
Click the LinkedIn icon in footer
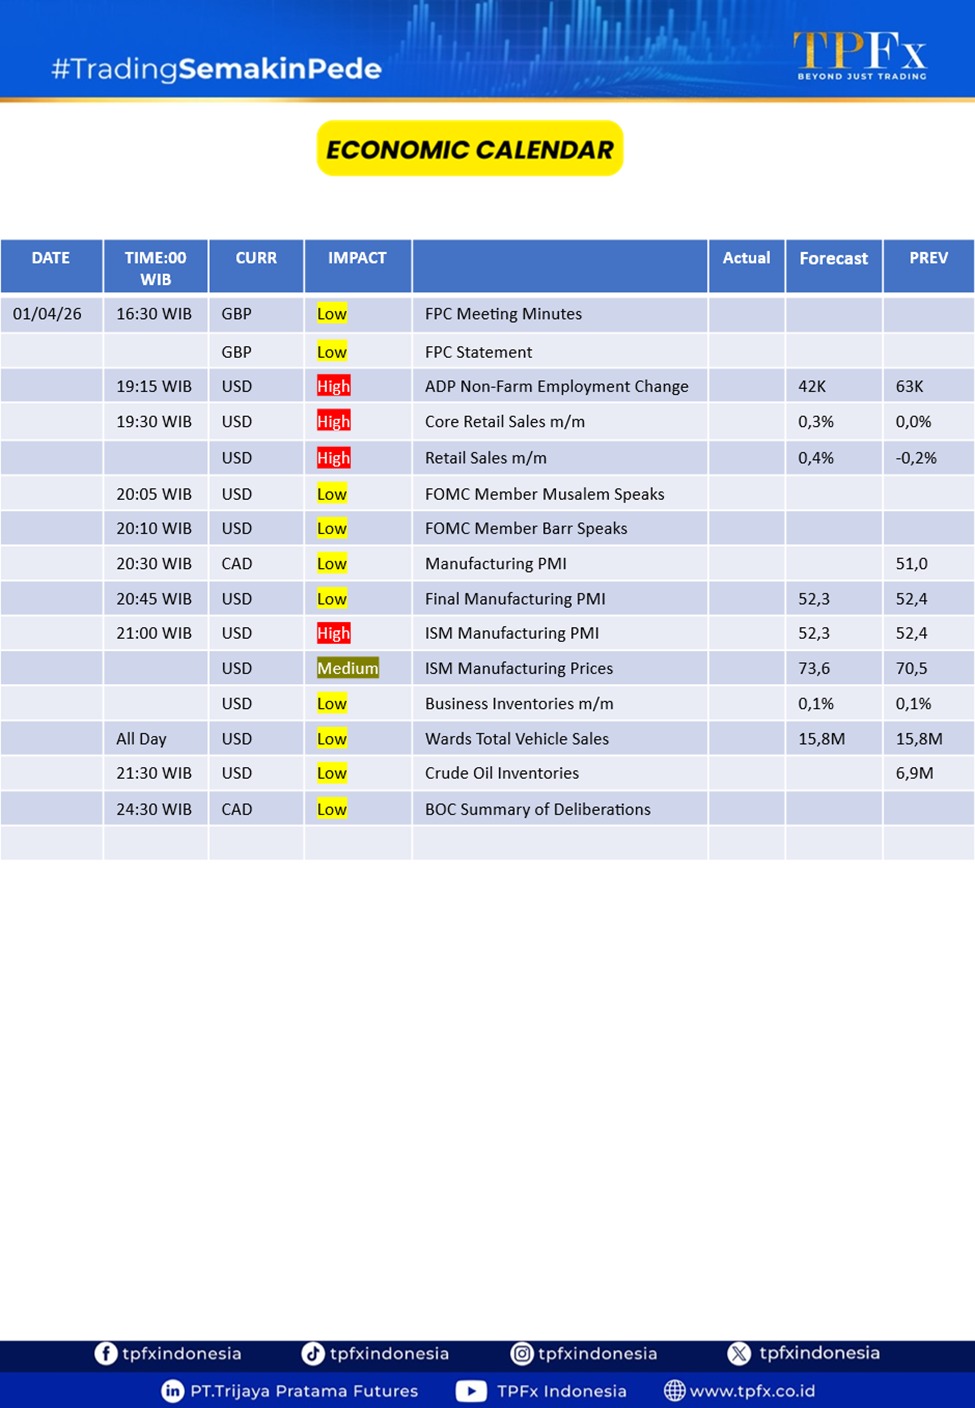173,1391
